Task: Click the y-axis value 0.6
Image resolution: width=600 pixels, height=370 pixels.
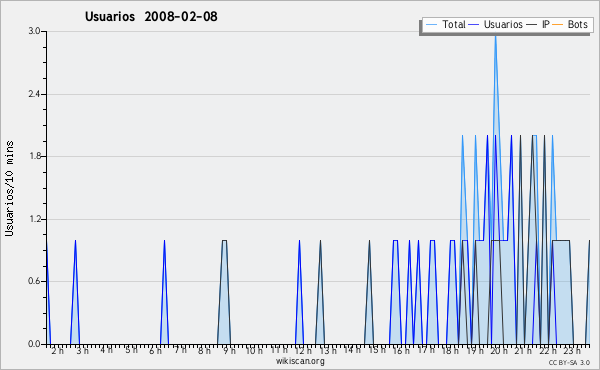Action: (x=34, y=281)
